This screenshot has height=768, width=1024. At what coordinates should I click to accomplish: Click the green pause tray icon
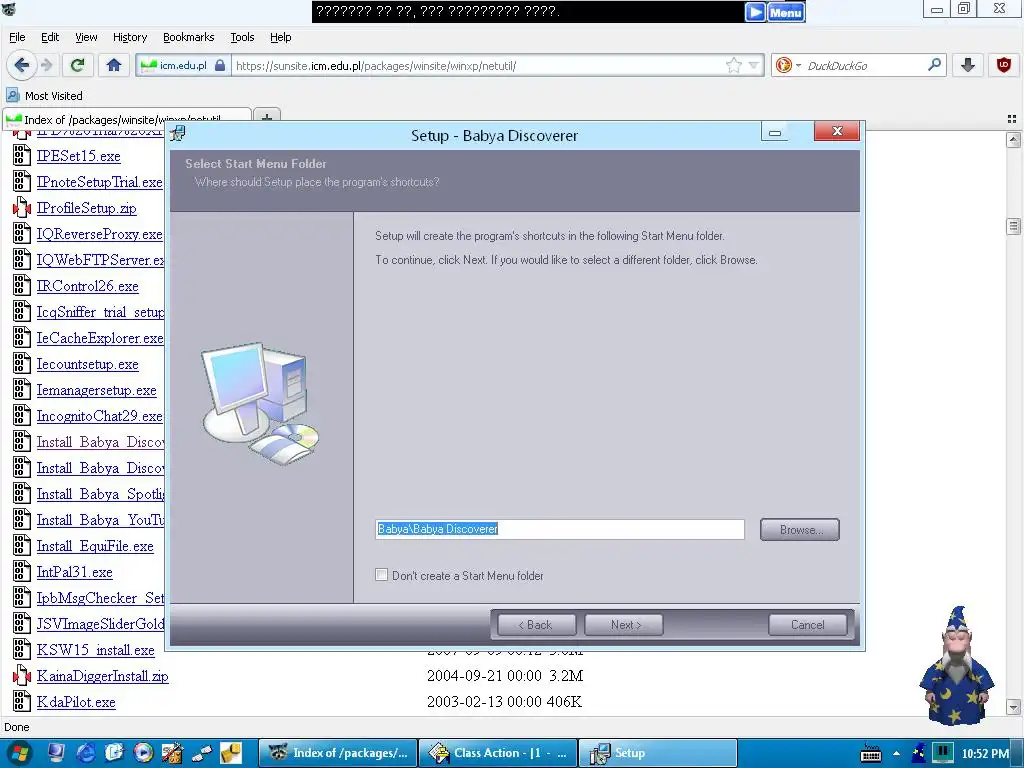pyautogui.click(x=942, y=752)
